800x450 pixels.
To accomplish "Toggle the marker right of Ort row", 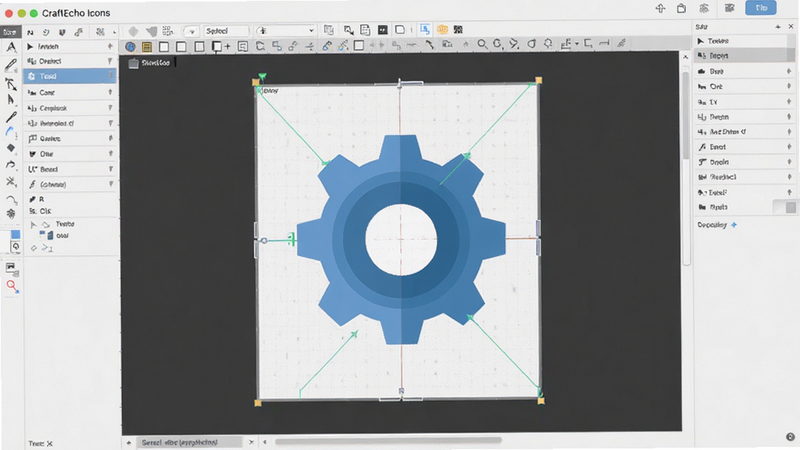I will click(x=789, y=87).
